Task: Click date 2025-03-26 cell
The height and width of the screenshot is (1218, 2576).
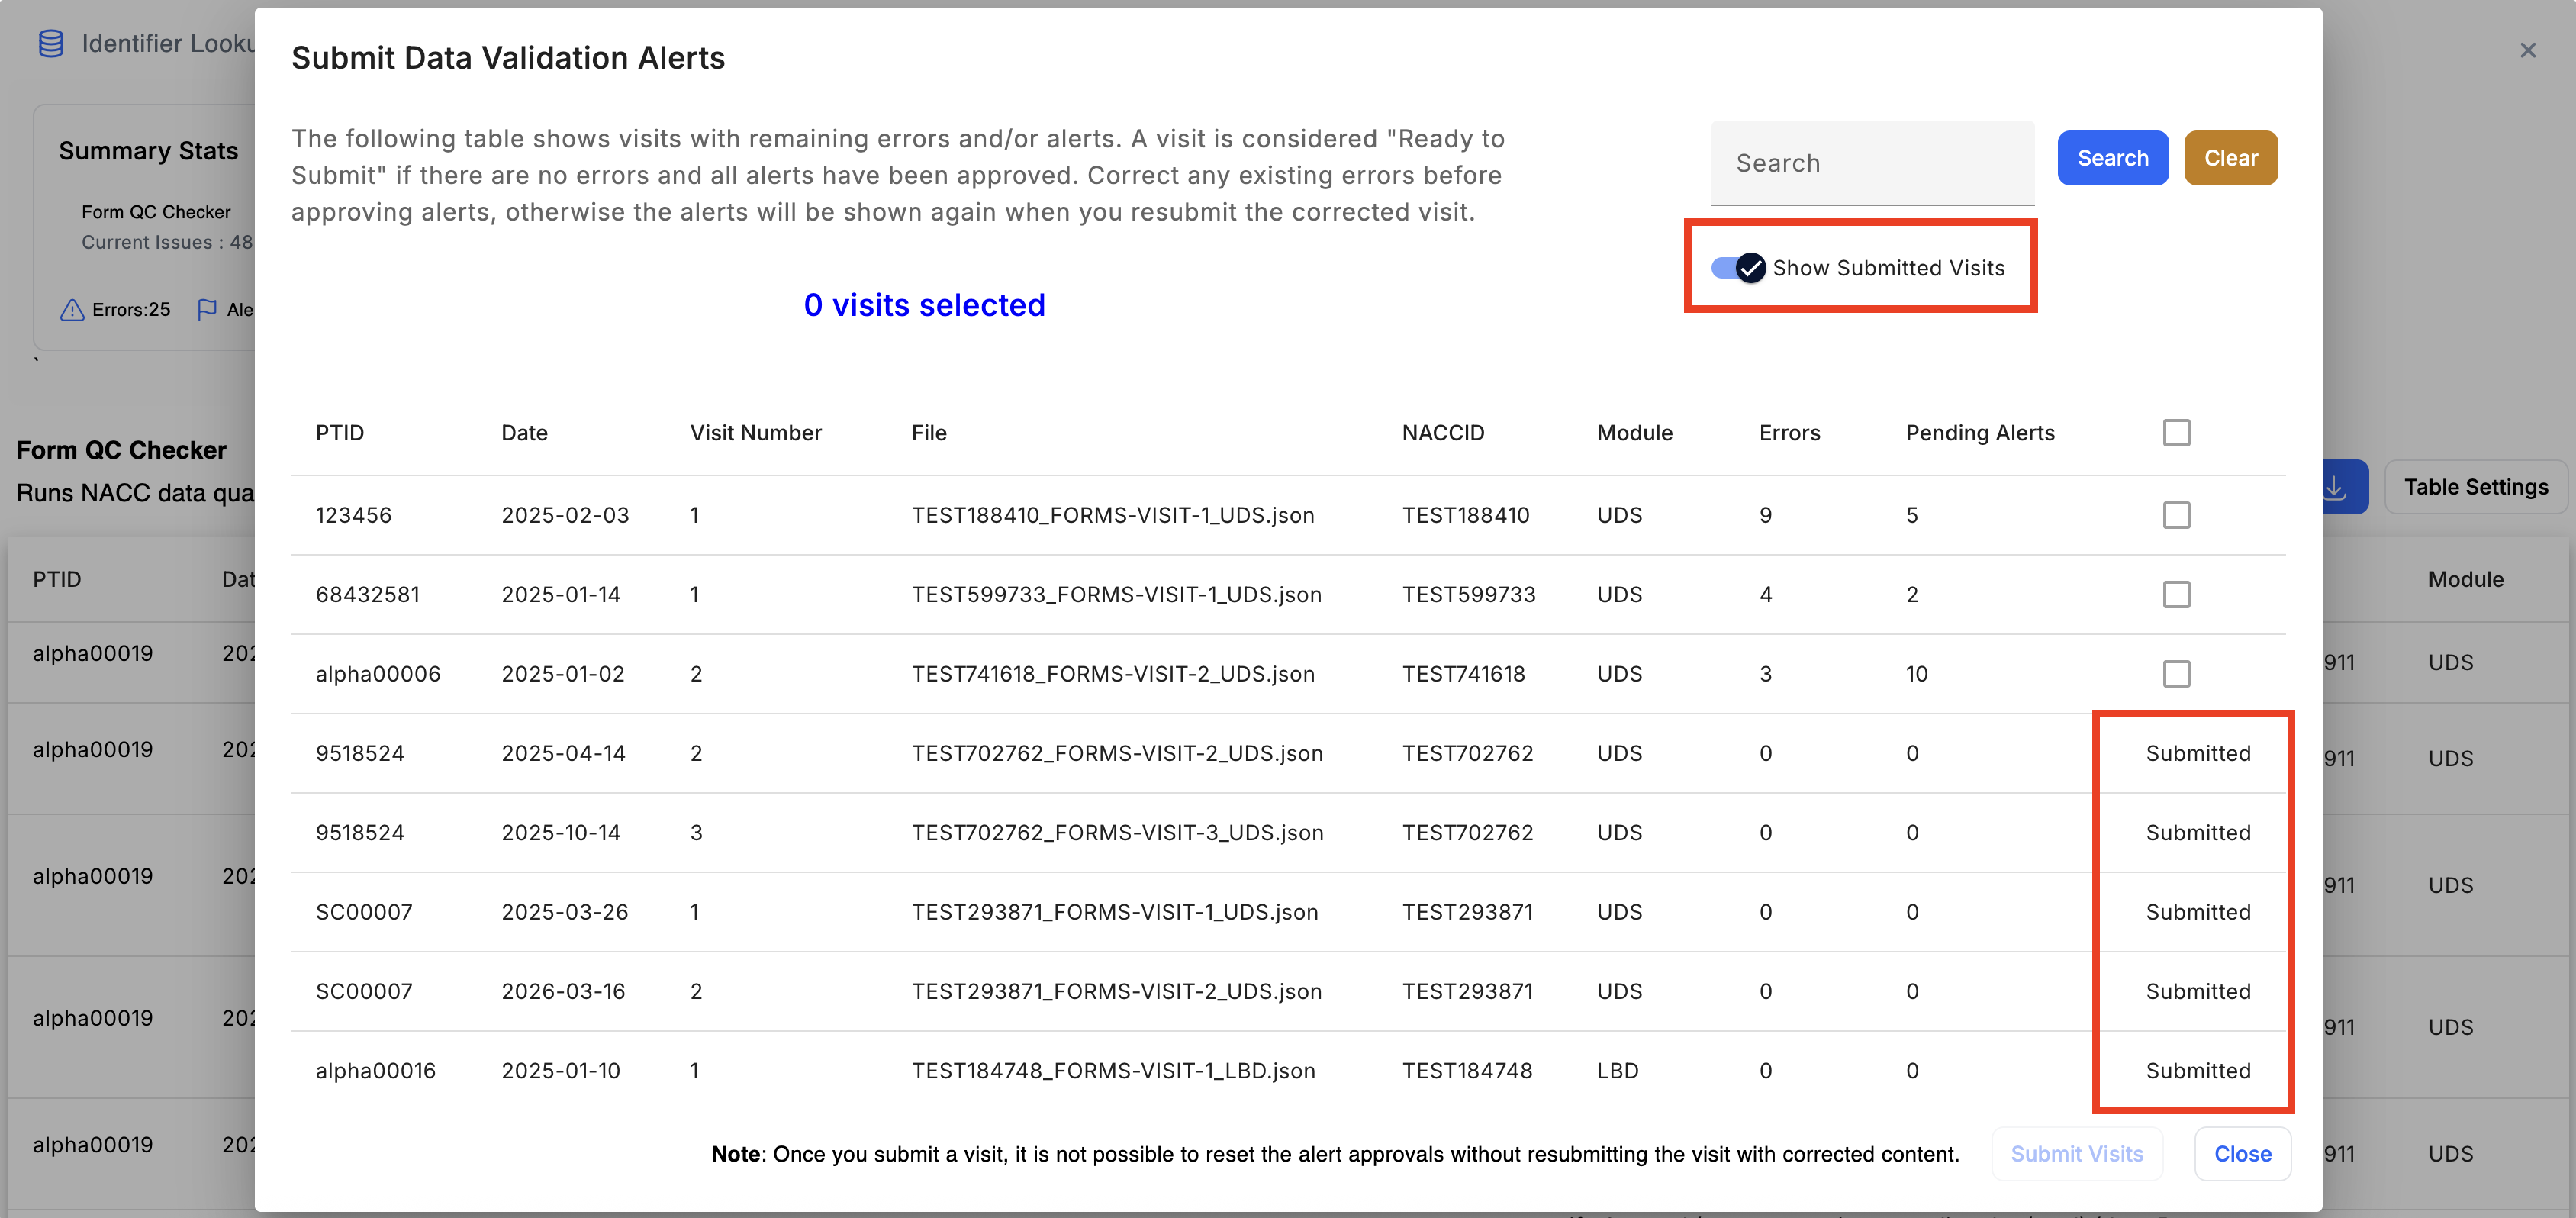Action: tap(564, 912)
